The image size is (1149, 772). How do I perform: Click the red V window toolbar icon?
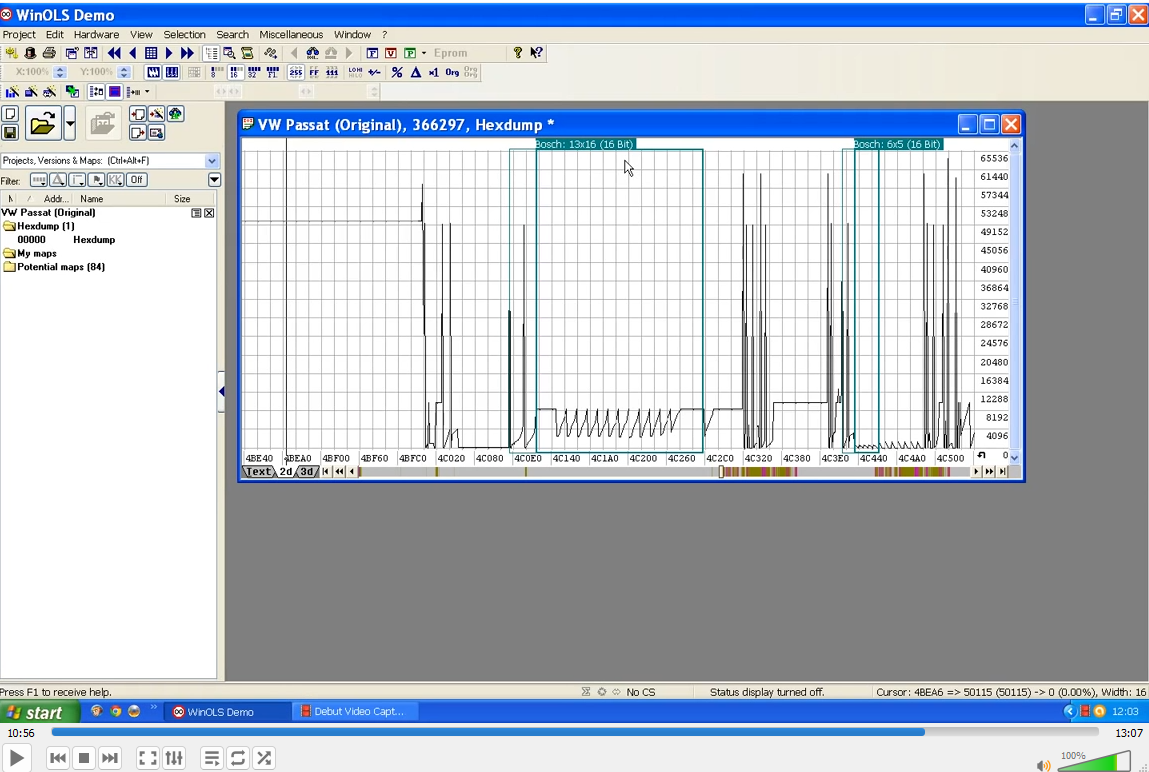click(391, 53)
